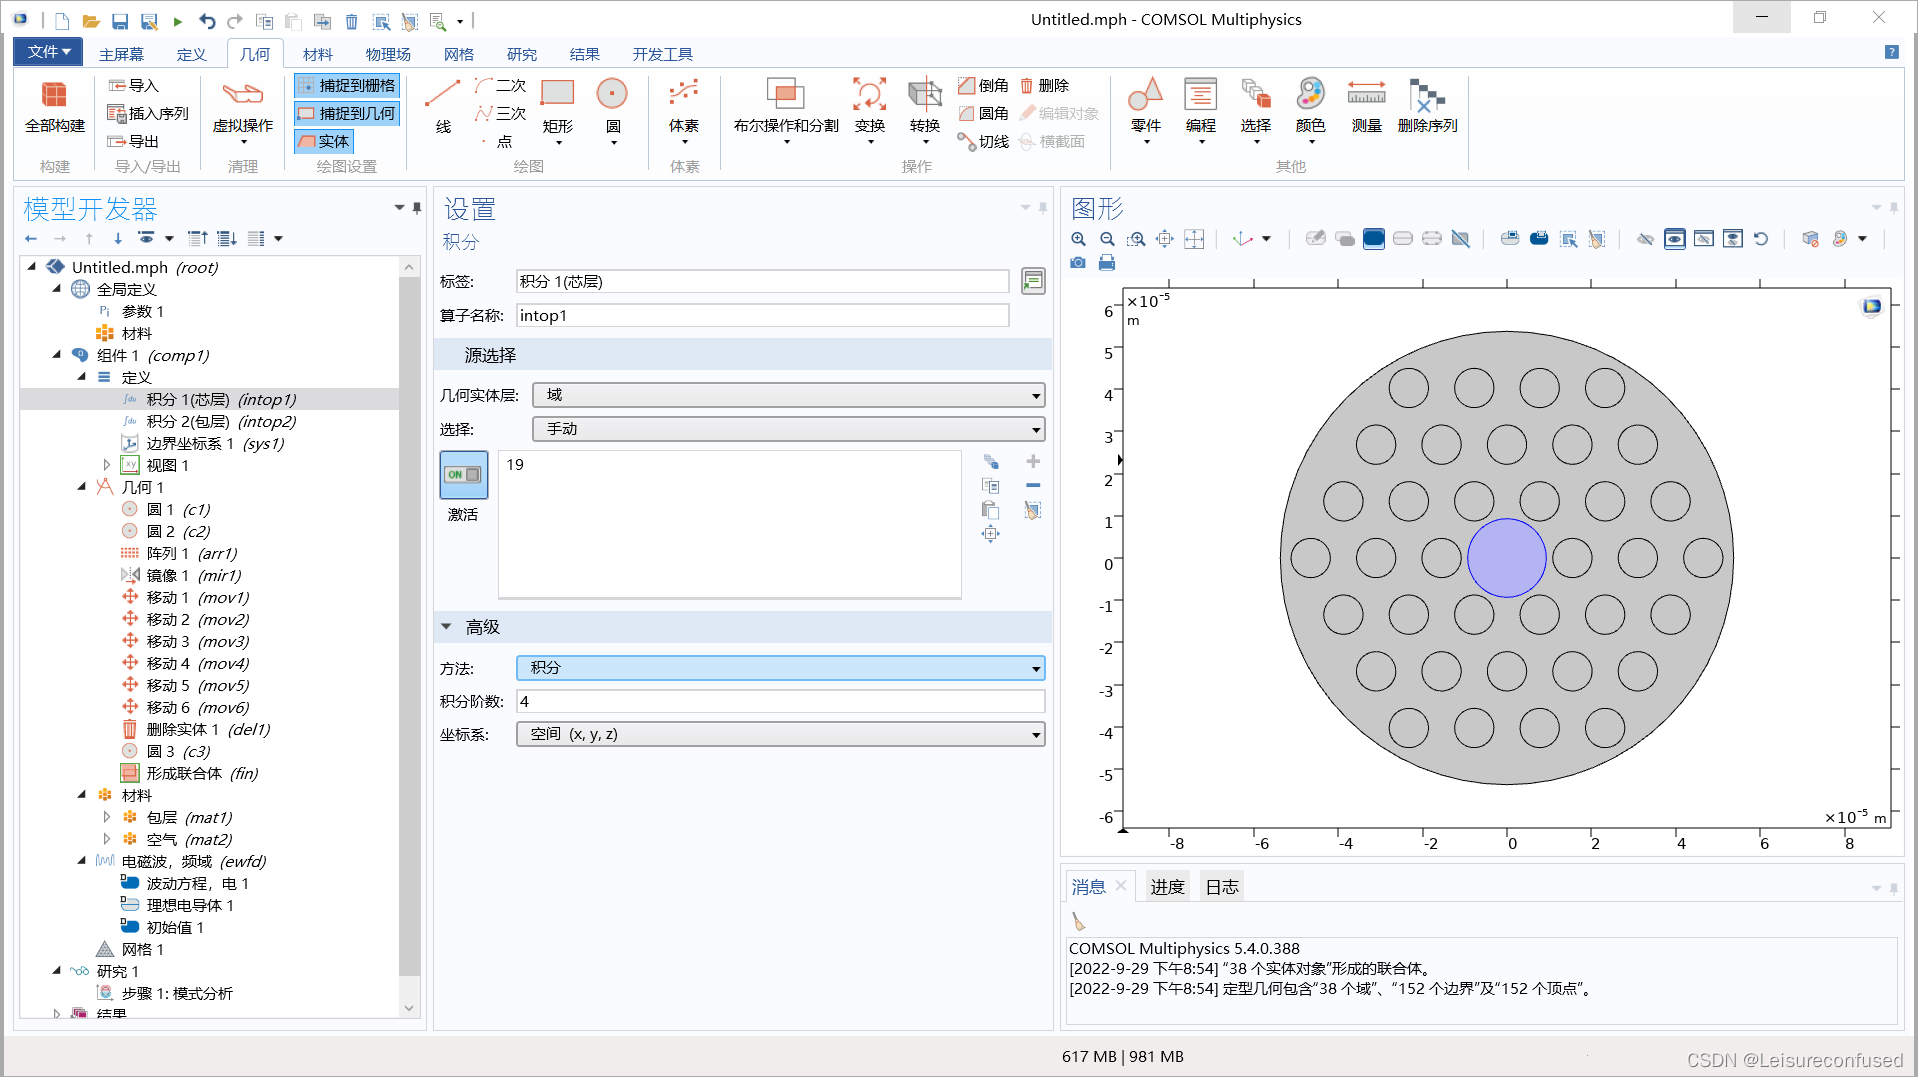Screen dimensions: 1918x1077
Task: Toggle 捕捉到栅格 snap to grid
Action: coord(347,86)
